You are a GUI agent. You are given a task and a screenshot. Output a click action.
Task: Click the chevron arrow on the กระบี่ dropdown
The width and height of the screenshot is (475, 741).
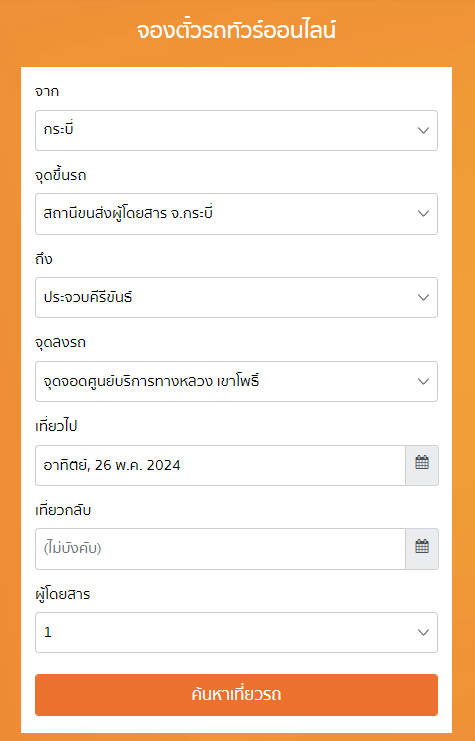(423, 130)
